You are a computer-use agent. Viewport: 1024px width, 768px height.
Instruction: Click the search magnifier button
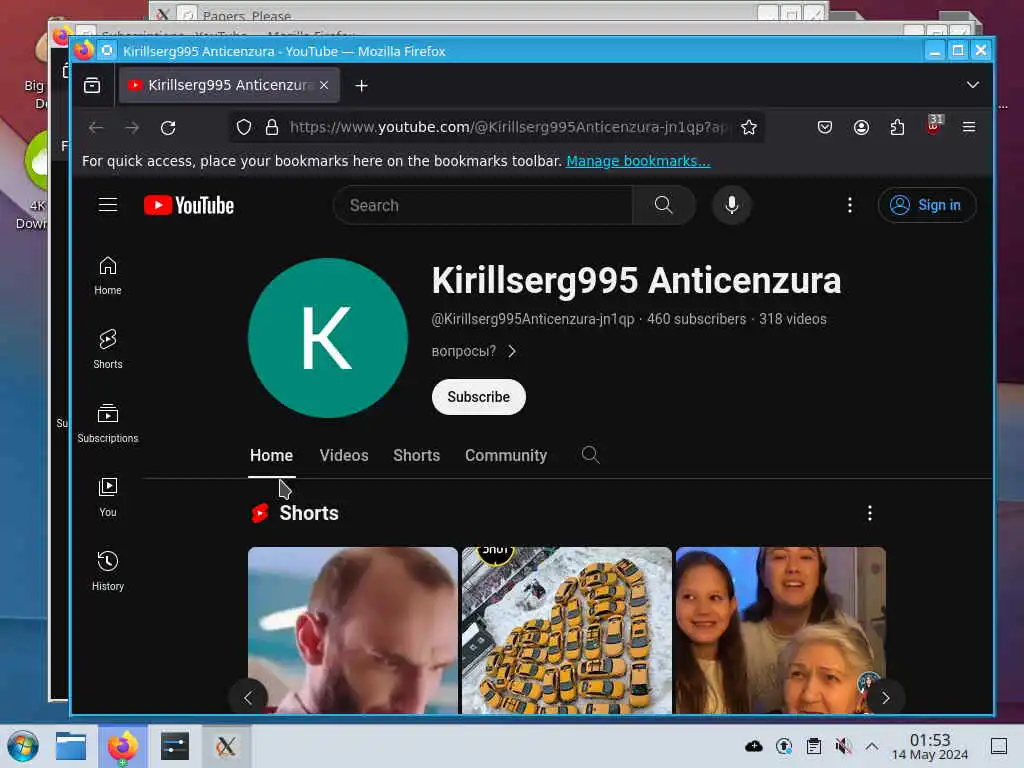click(x=664, y=205)
